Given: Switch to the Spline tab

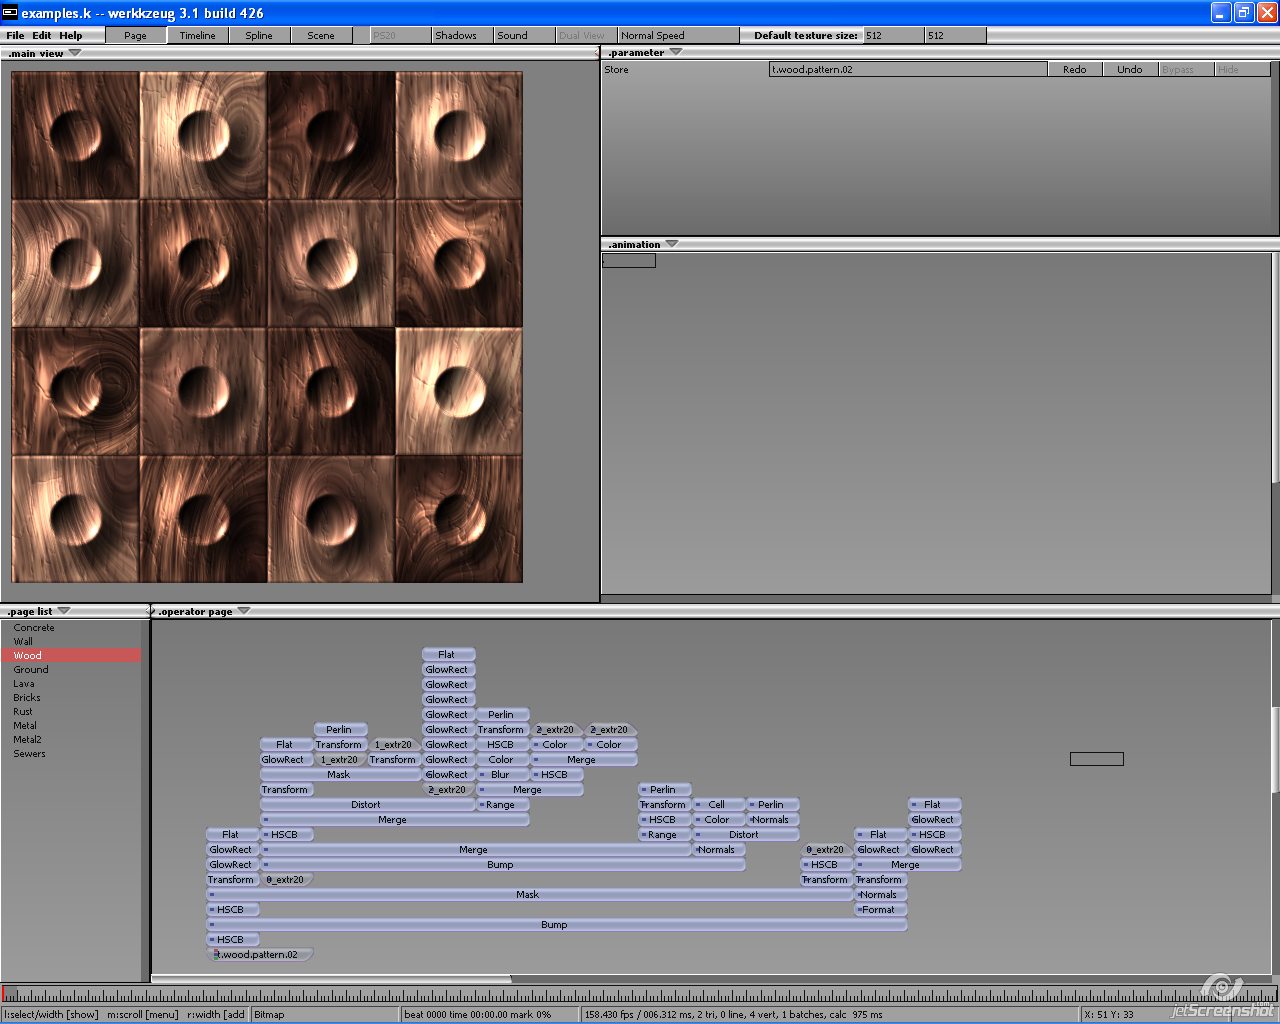Looking at the screenshot, I should (x=259, y=36).
